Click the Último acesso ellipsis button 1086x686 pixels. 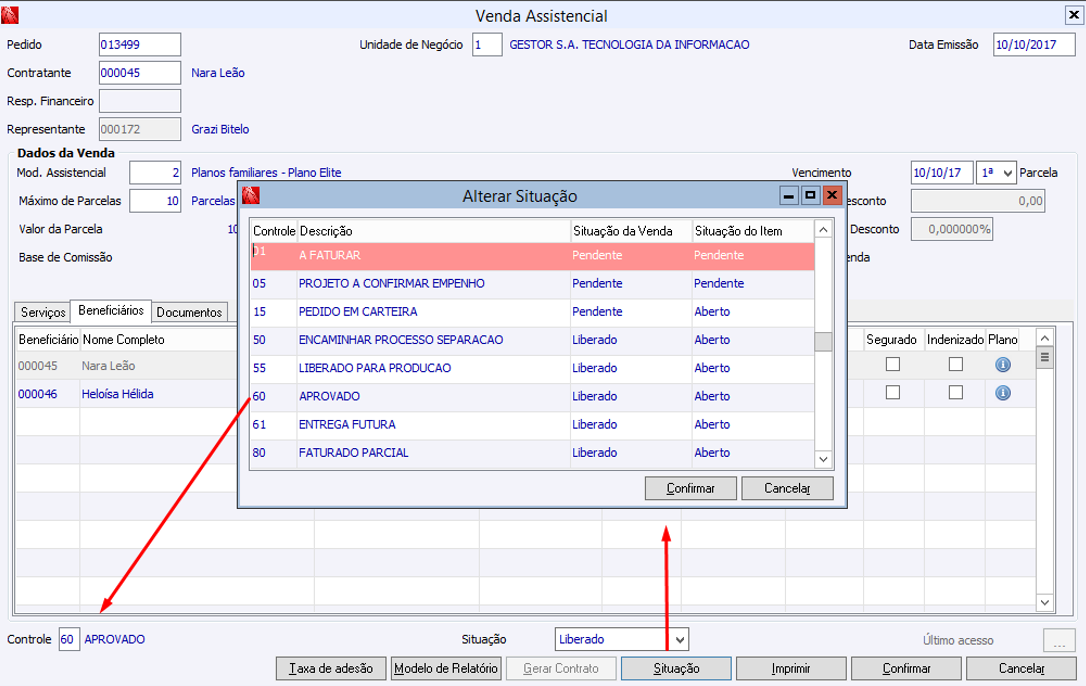pyautogui.click(x=1059, y=641)
